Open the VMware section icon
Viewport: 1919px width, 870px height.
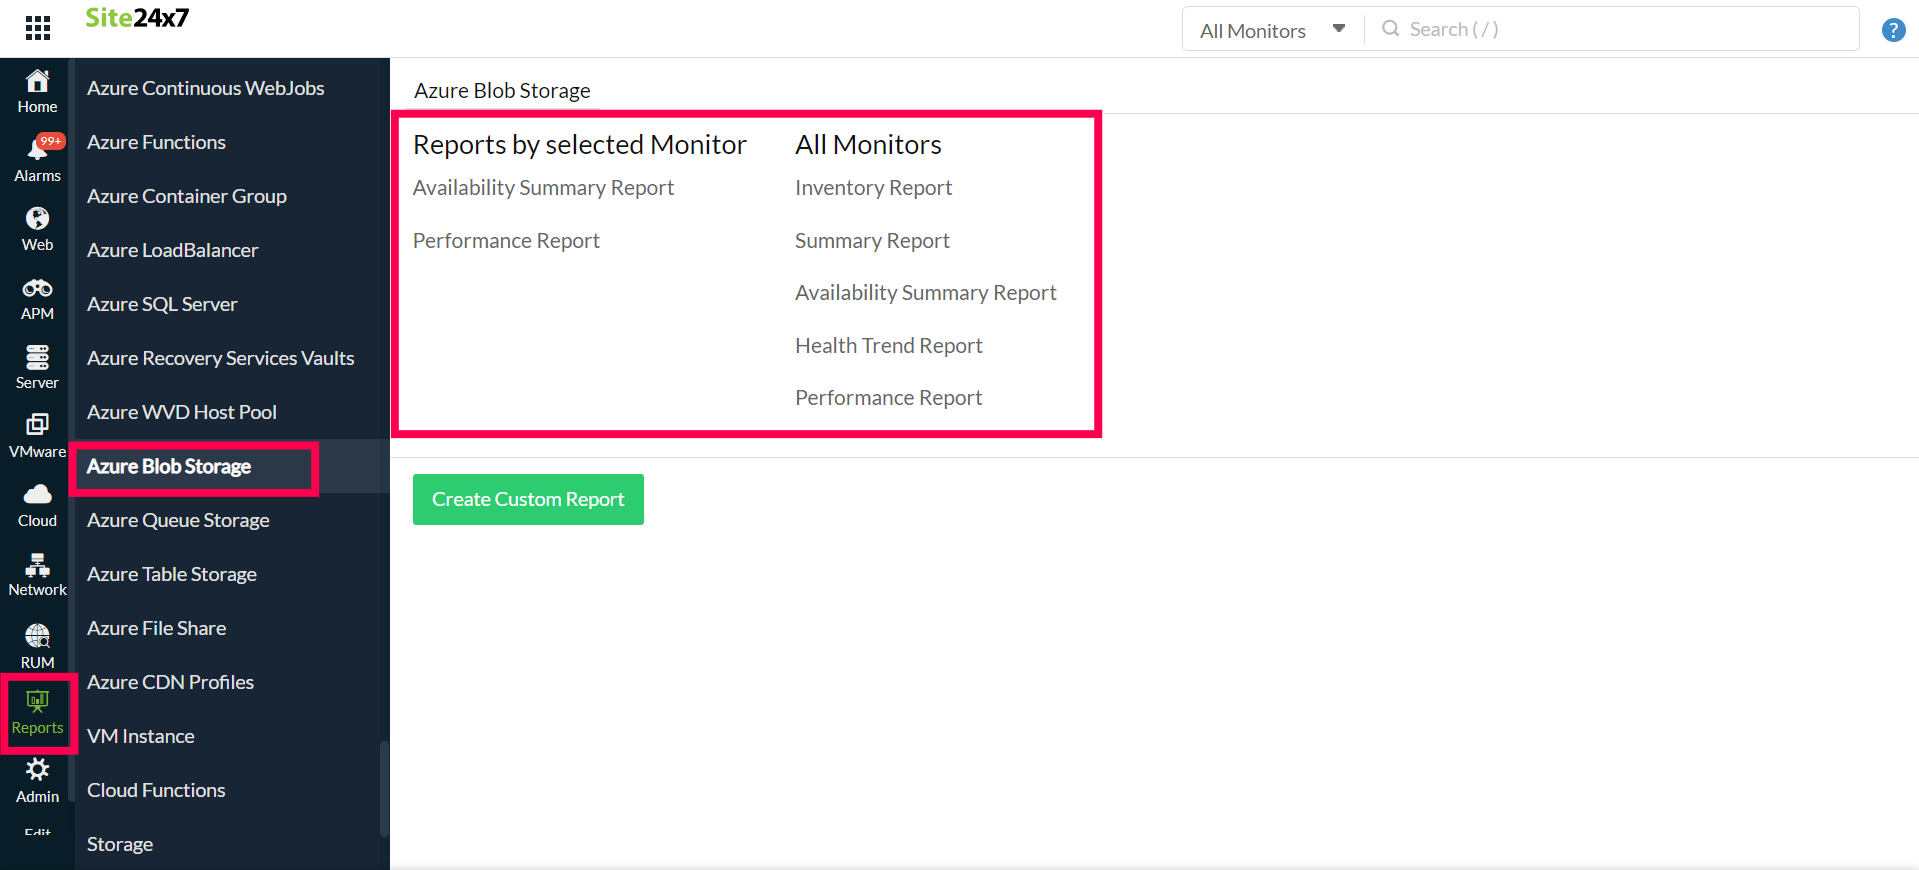tap(37, 434)
